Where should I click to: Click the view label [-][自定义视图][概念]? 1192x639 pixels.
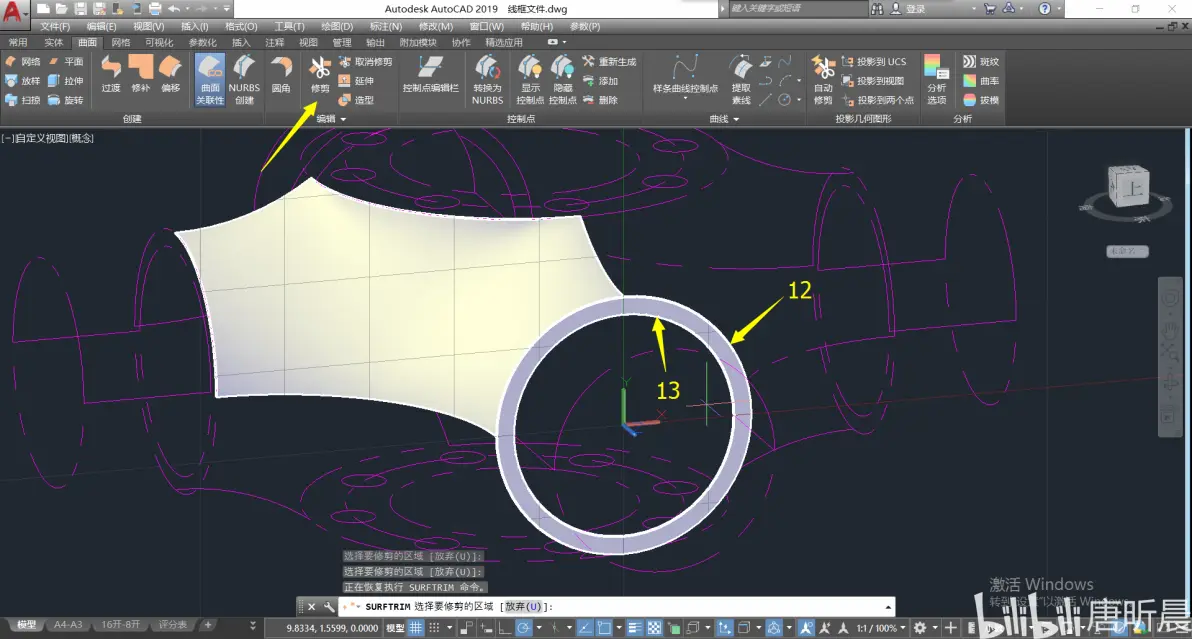tap(48, 138)
